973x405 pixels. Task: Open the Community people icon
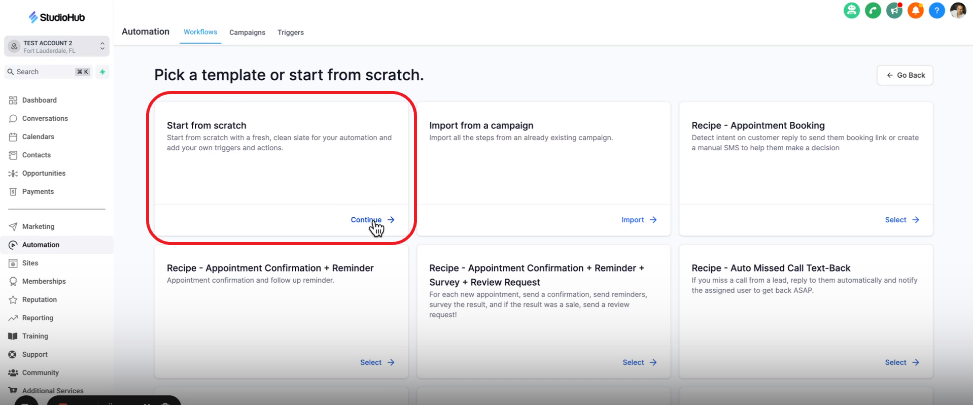click(13, 373)
